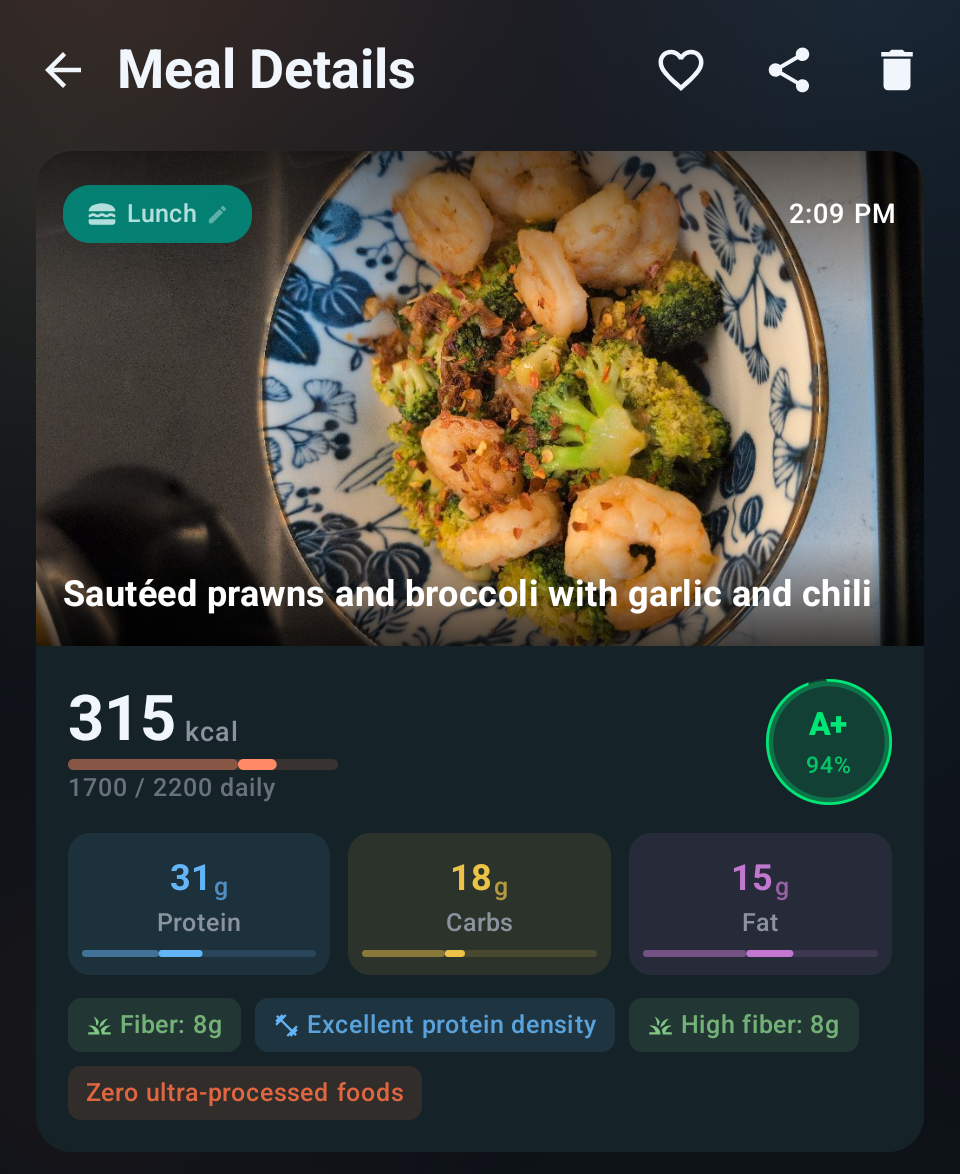This screenshot has height=1174, width=960.
Task: Go back using the arrow icon
Action: click(63, 71)
